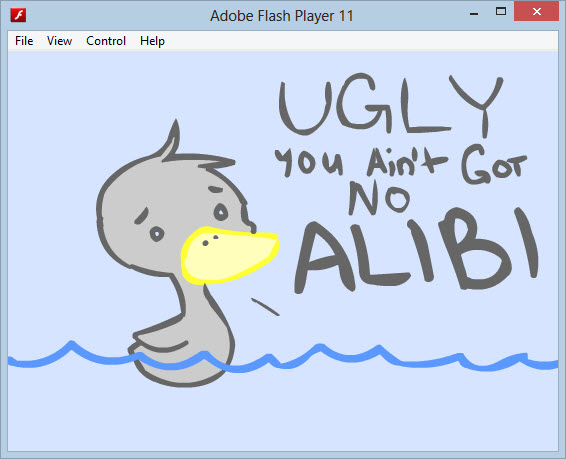Click the window title Adobe Flash Player 11
The image size is (566, 459).
click(x=282, y=16)
